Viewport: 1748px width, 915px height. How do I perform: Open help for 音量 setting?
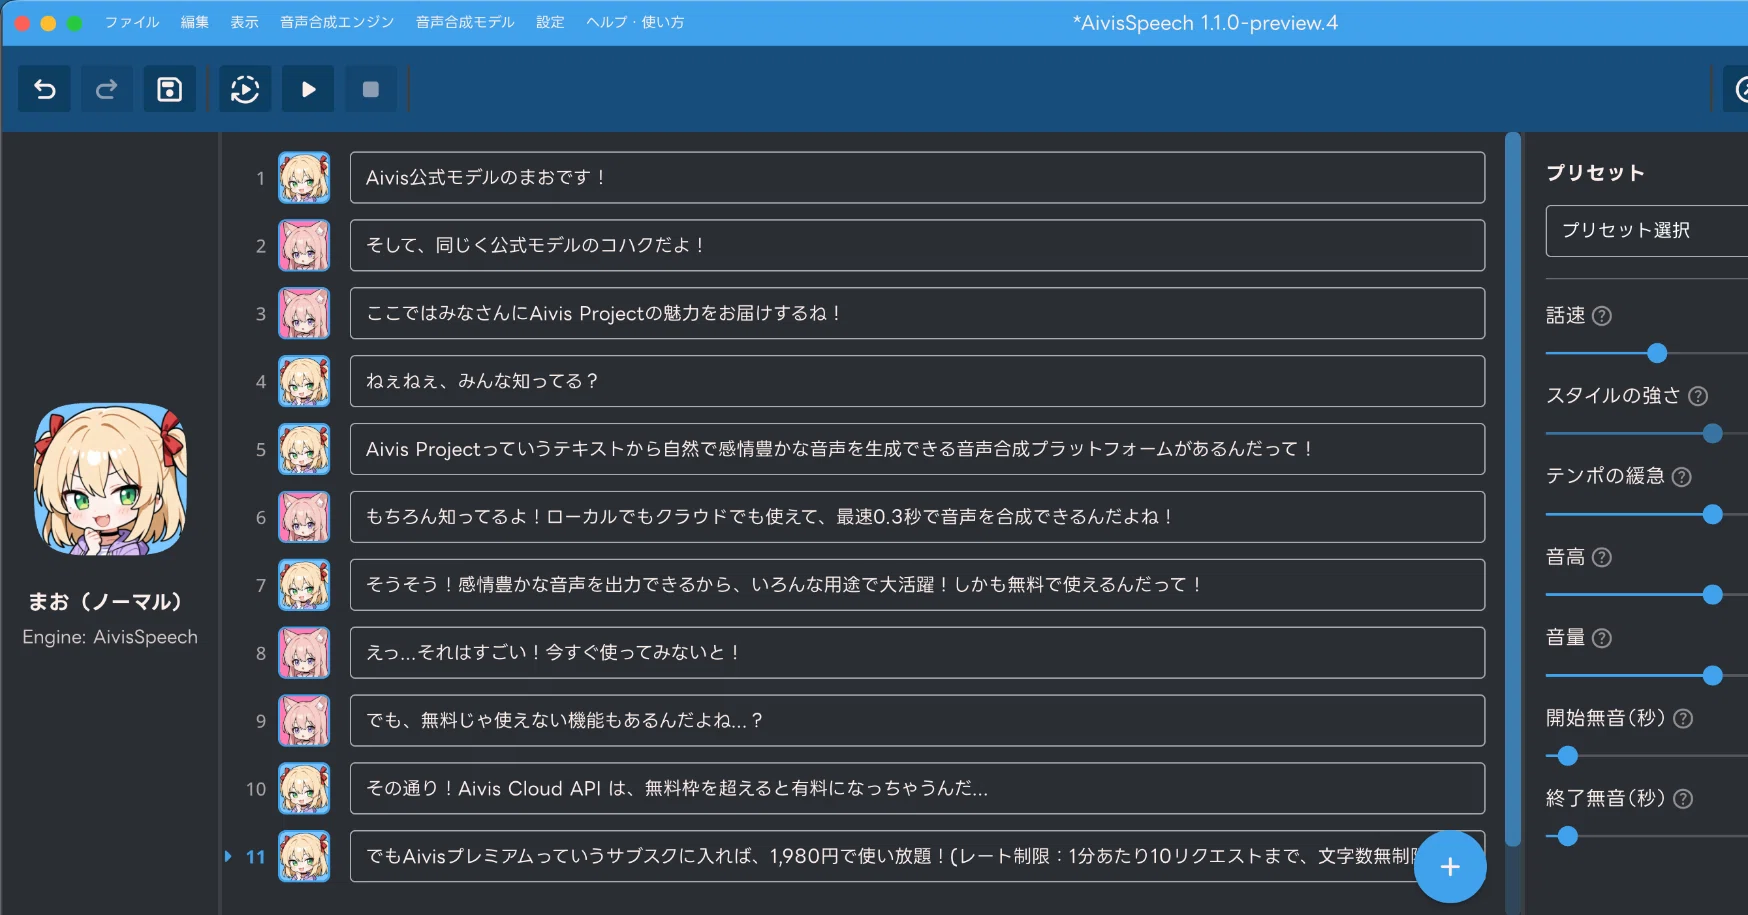1602,638
